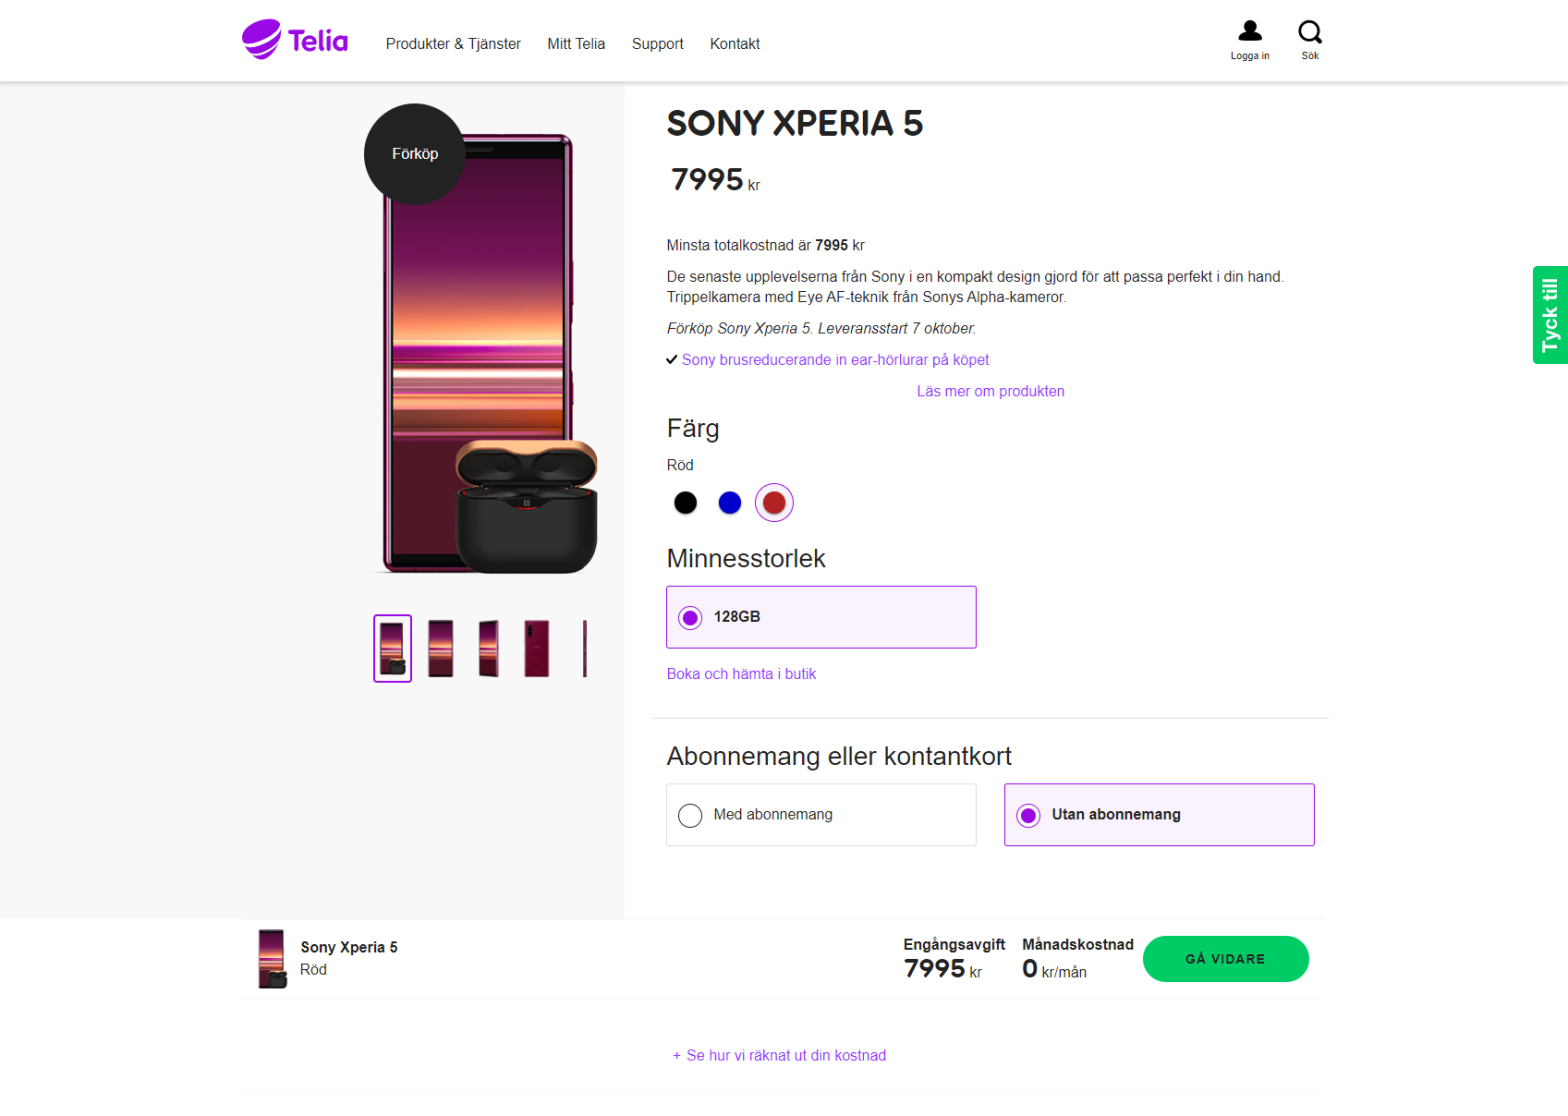The image size is (1568, 1116).
Task: Open the Logga in user icon
Action: pyautogui.click(x=1249, y=33)
